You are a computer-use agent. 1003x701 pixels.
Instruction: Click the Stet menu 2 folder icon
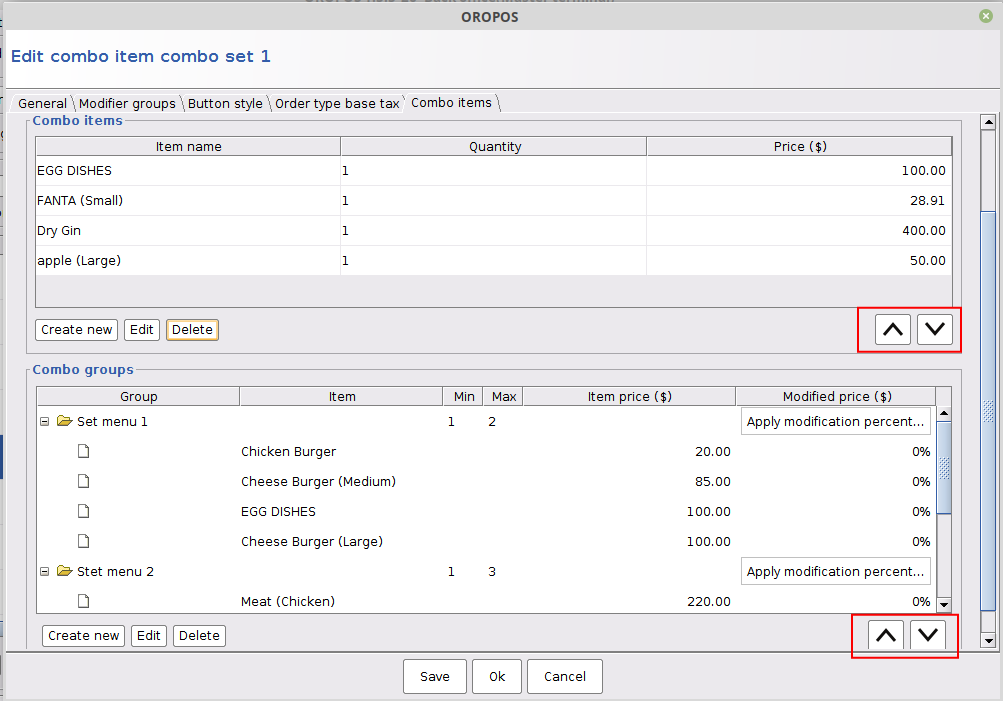point(64,571)
